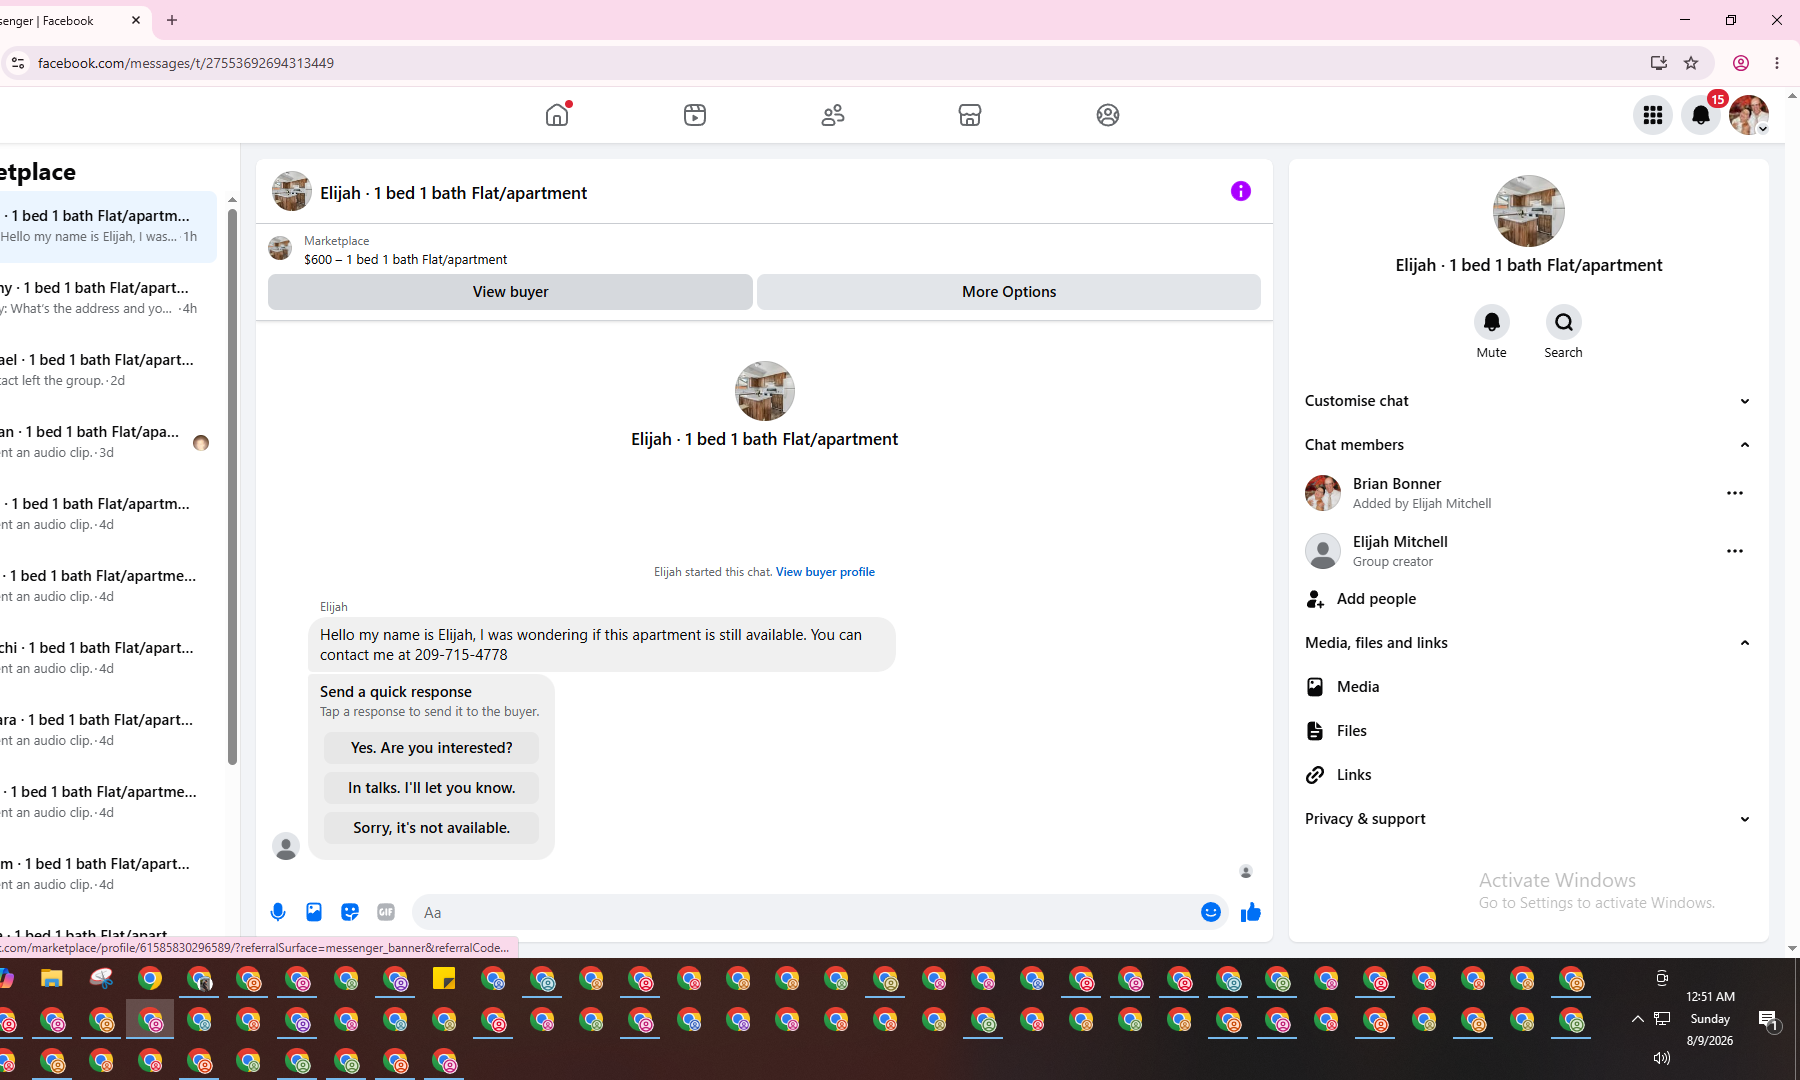Screen dimensions: 1800x1080
Task: Open the chat with preview 'Hello my name is Elijah'
Action: (108, 227)
